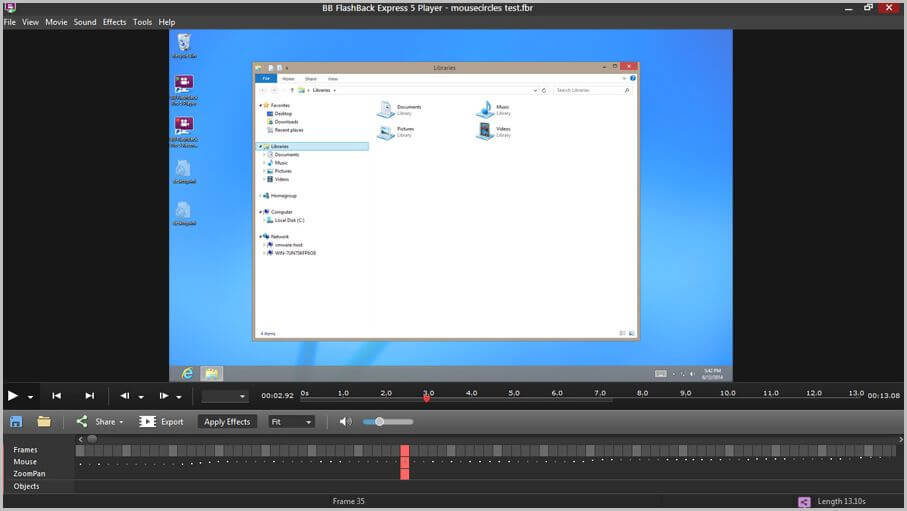Jump to start of the movie
The width and height of the screenshot is (907, 511).
click(x=56, y=396)
